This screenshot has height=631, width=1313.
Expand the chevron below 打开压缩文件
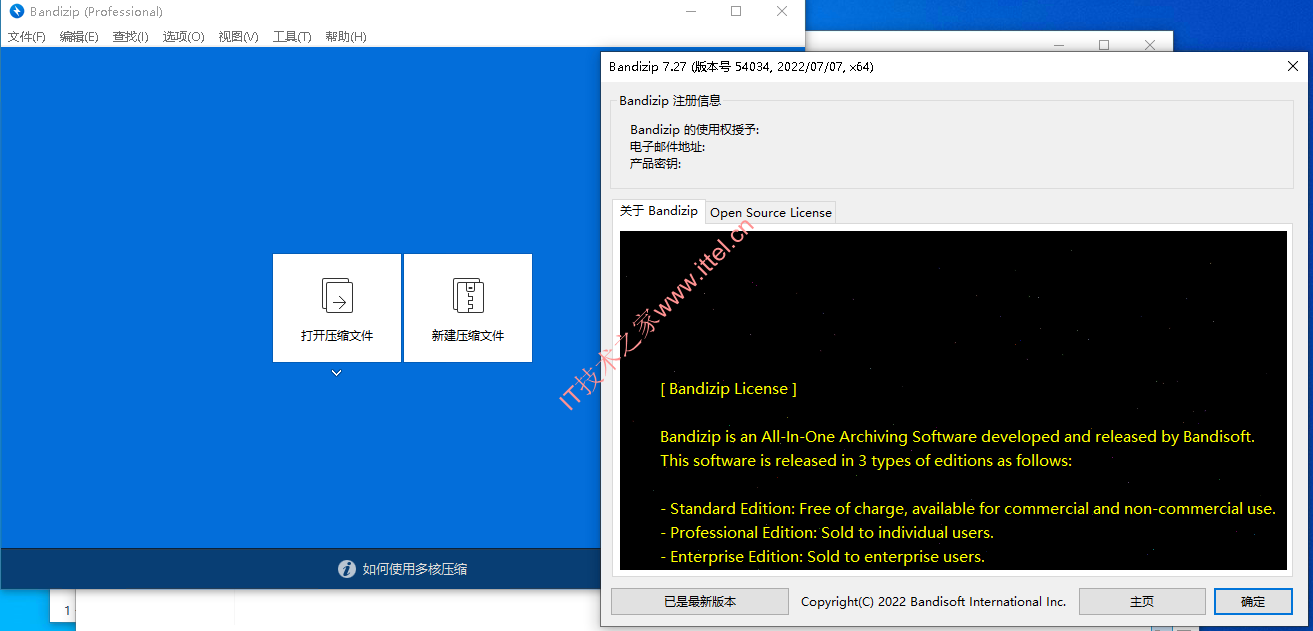(337, 373)
